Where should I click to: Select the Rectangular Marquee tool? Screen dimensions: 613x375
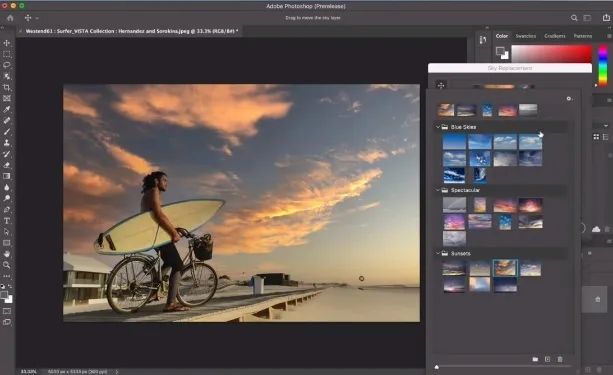click(x=7, y=54)
